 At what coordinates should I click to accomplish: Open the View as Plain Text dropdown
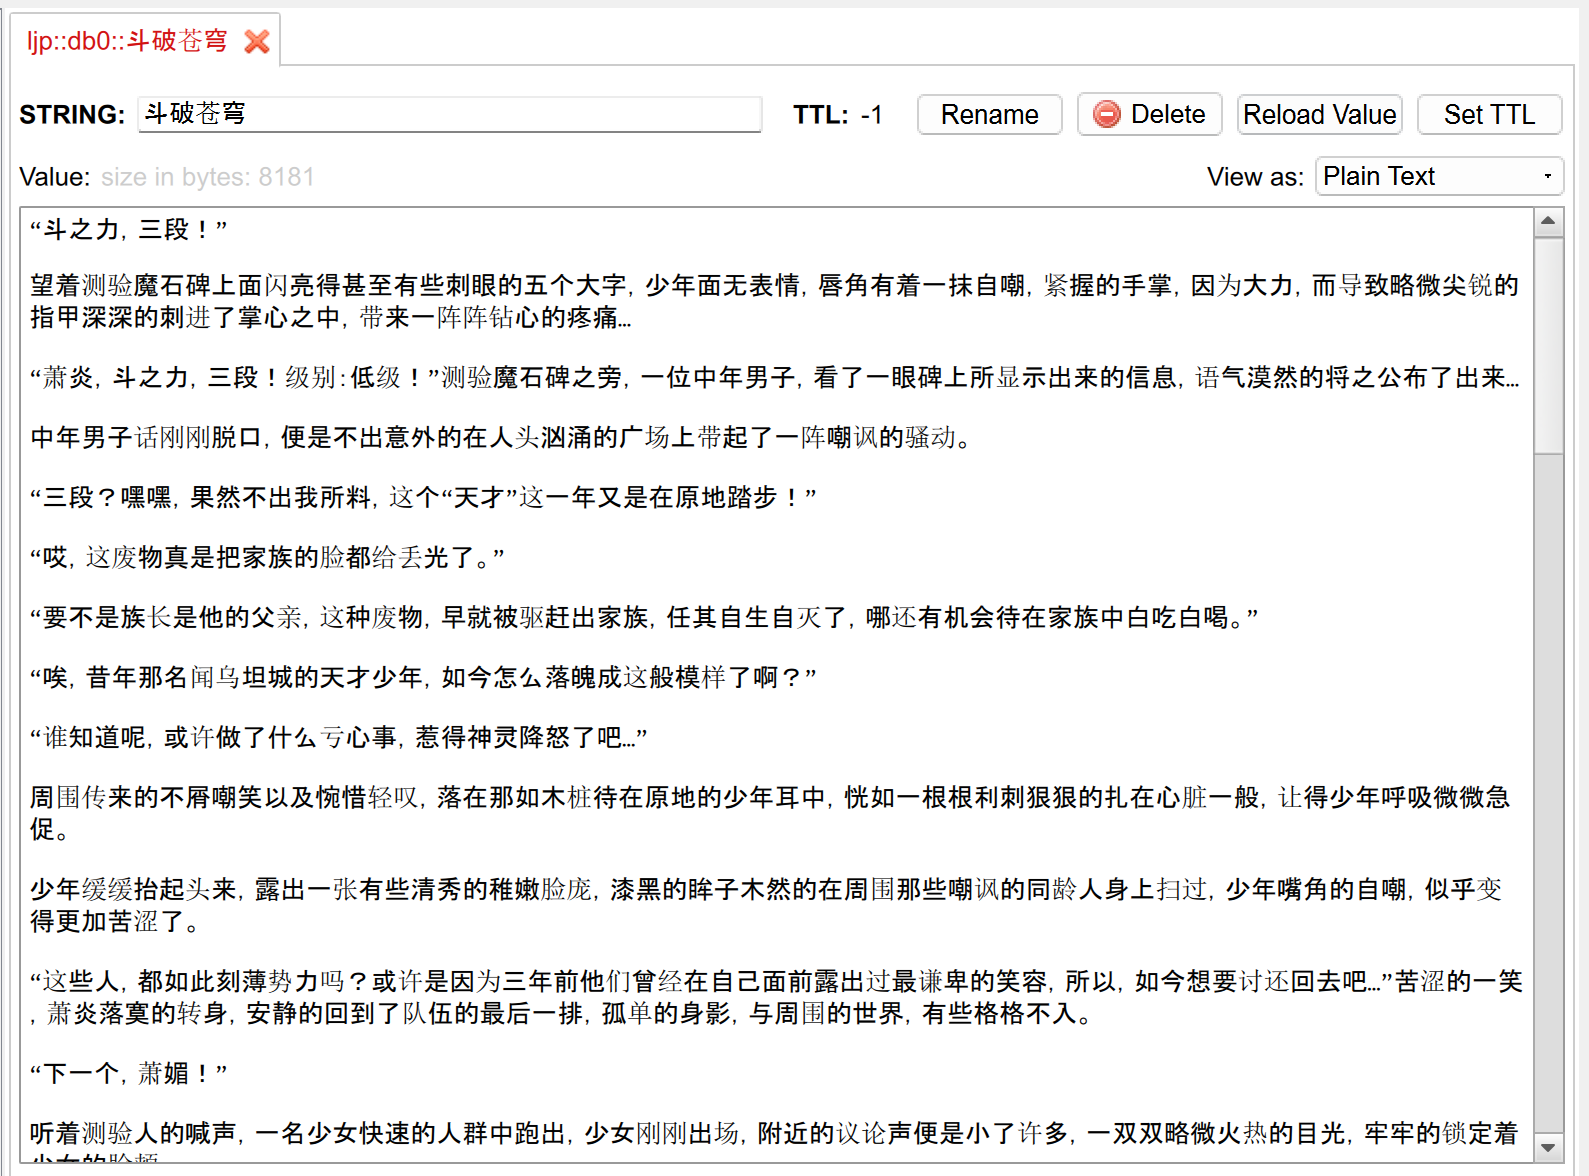1439,177
